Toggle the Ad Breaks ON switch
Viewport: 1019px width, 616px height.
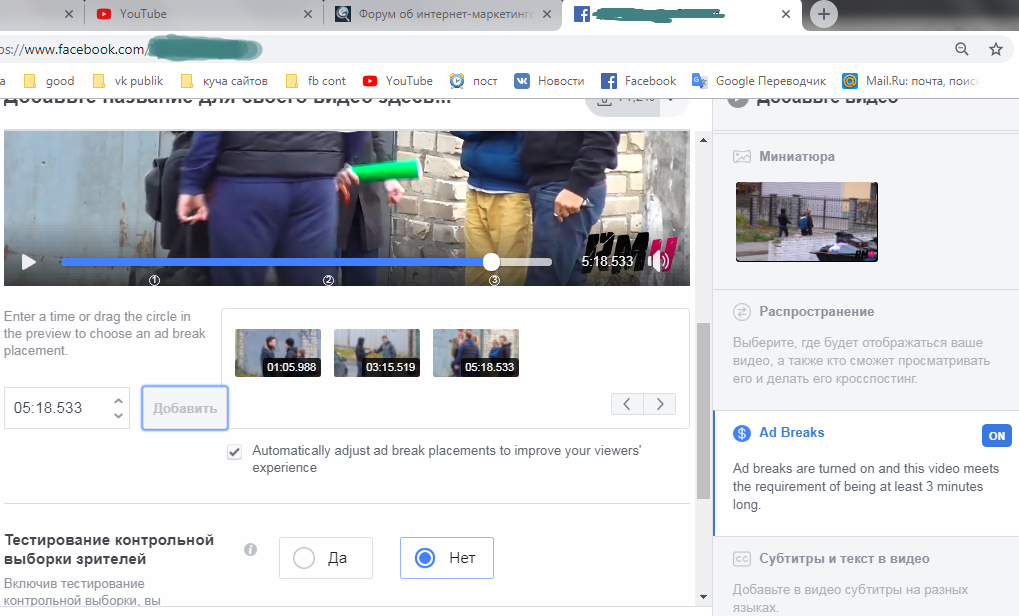(x=996, y=436)
